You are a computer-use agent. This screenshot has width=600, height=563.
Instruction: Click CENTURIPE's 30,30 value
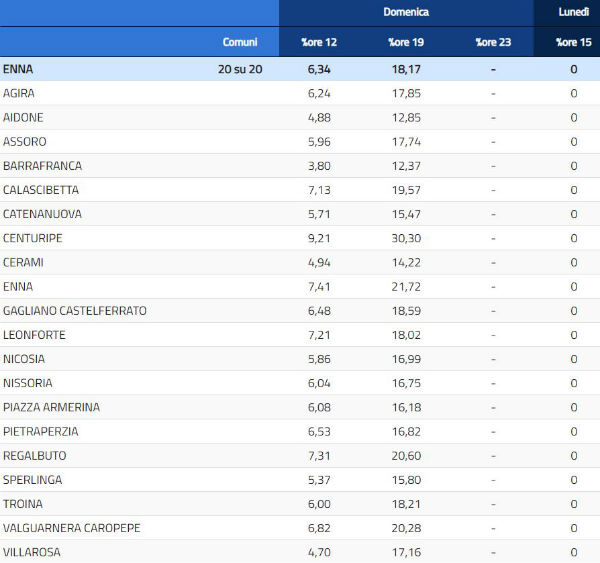click(406, 238)
